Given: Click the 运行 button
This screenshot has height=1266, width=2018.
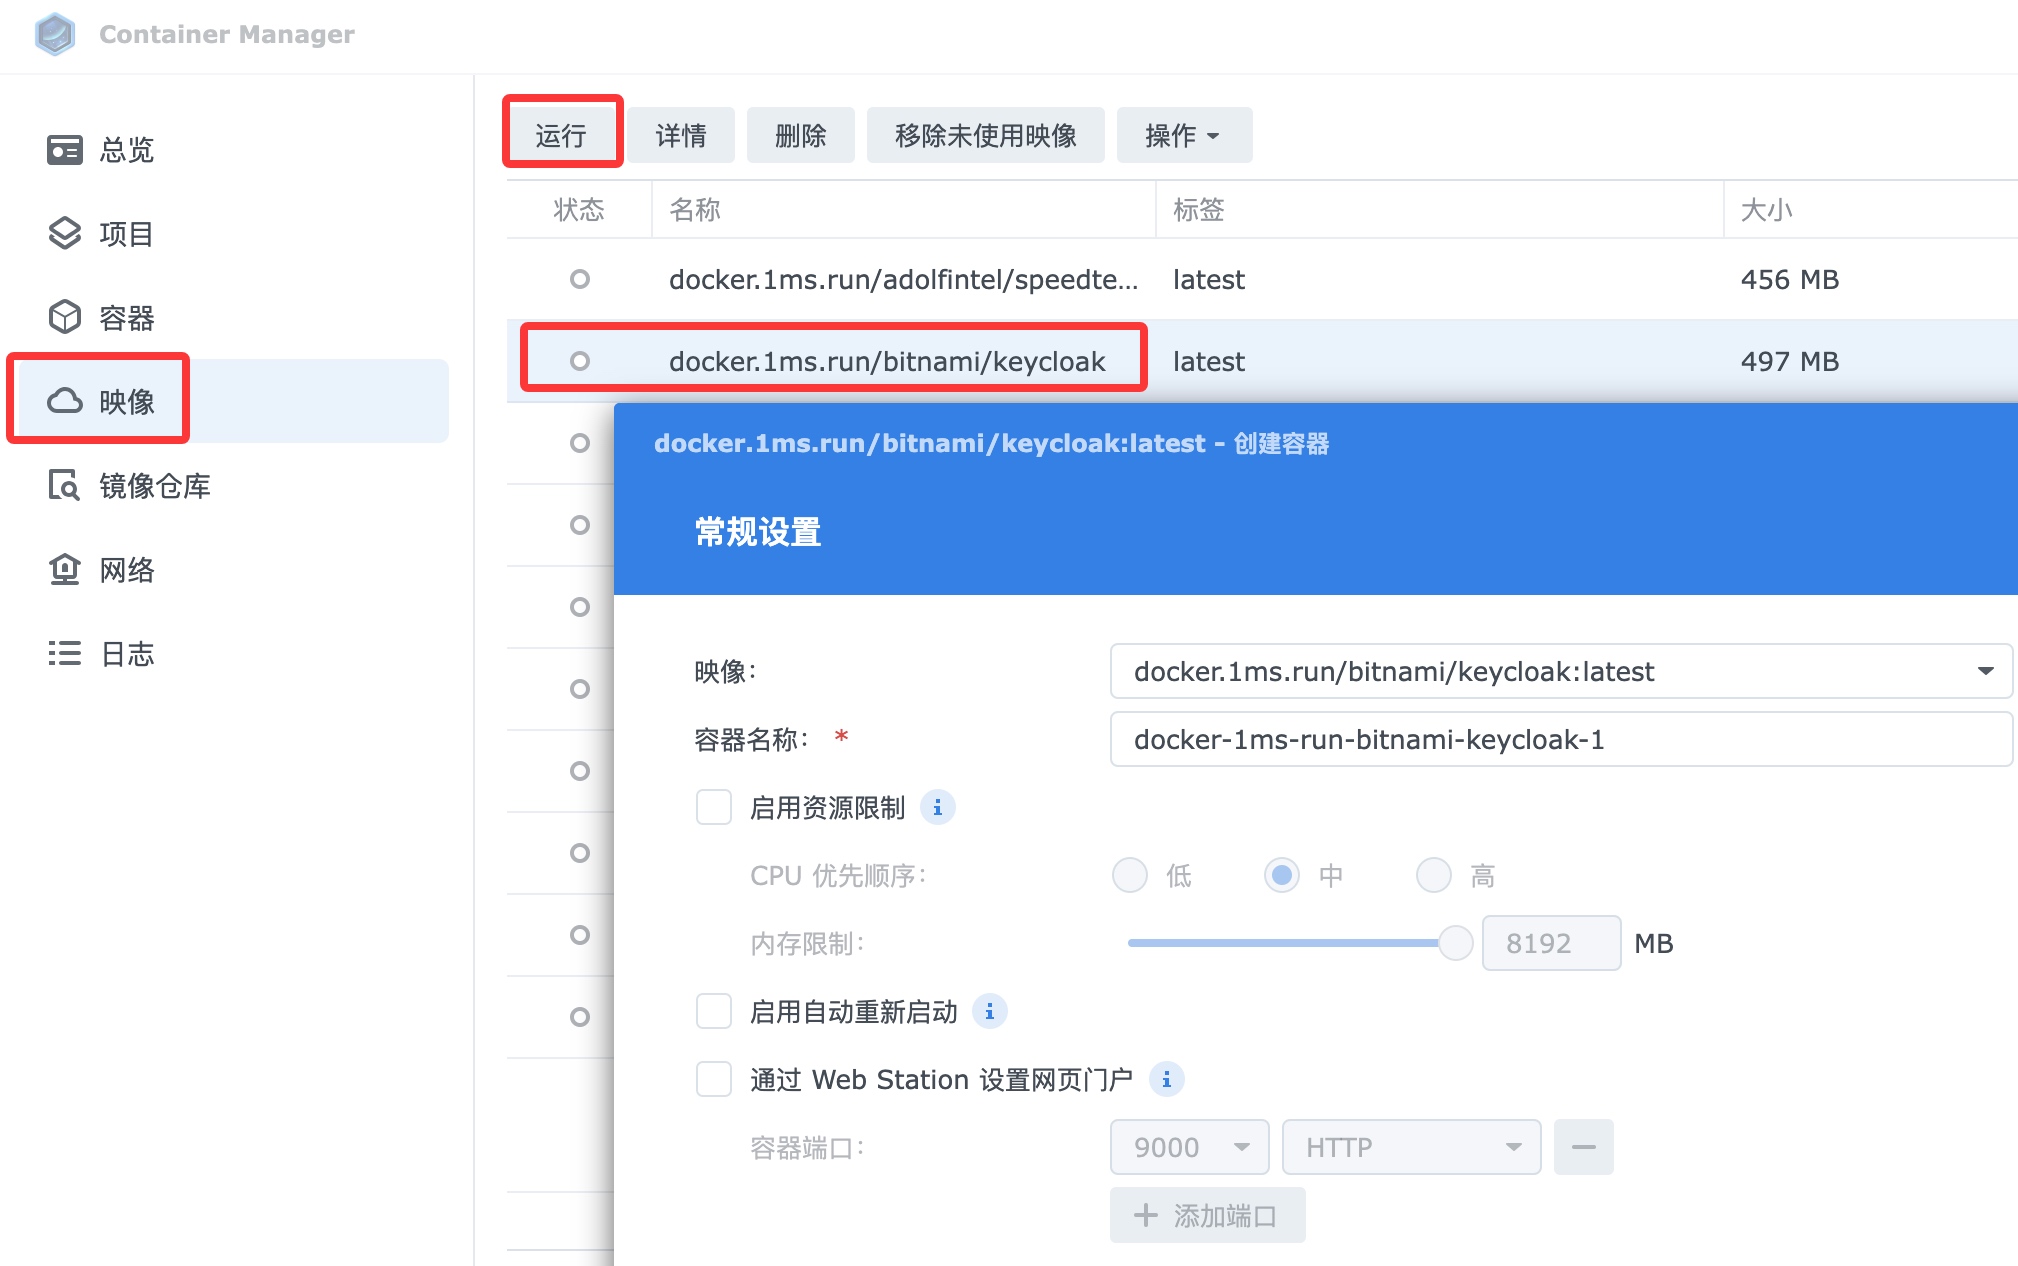Looking at the screenshot, I should (561, 135).
